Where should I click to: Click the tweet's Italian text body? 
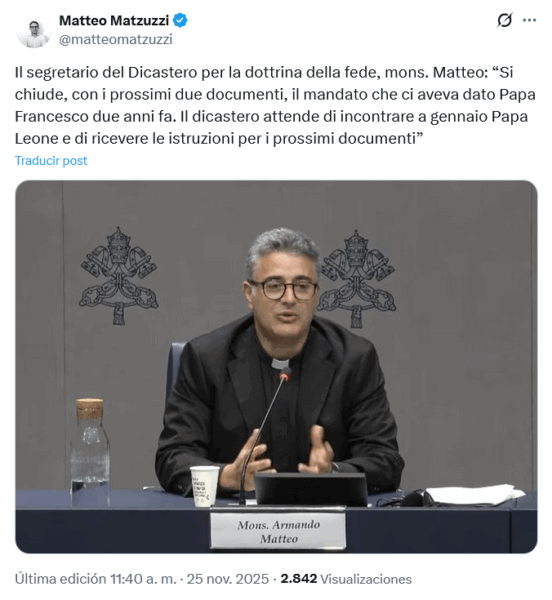275,105
